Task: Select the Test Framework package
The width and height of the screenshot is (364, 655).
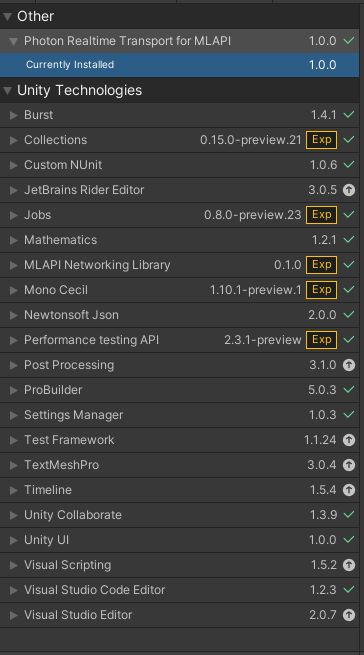Action: 179,440
